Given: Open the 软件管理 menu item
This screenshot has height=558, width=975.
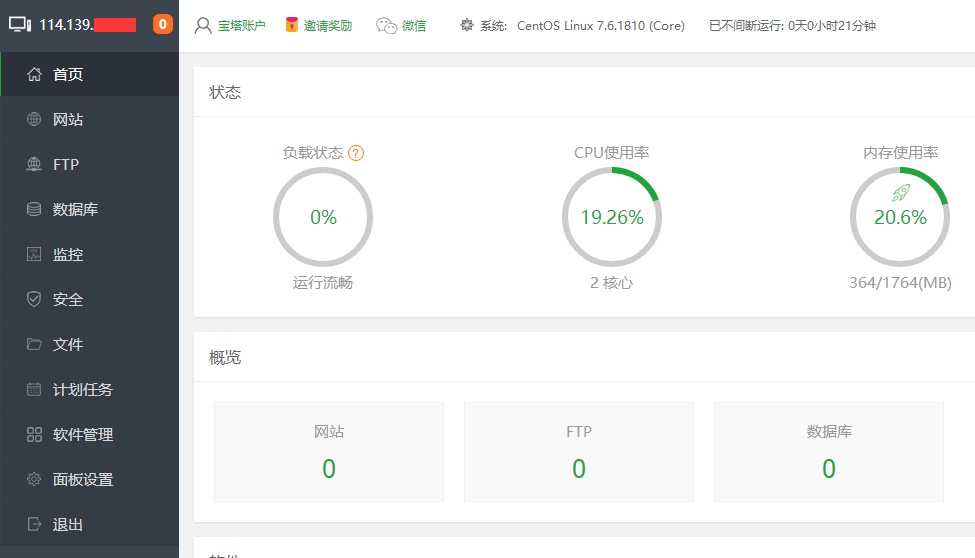Looking at the screenshot, I should tap(82, 434).
